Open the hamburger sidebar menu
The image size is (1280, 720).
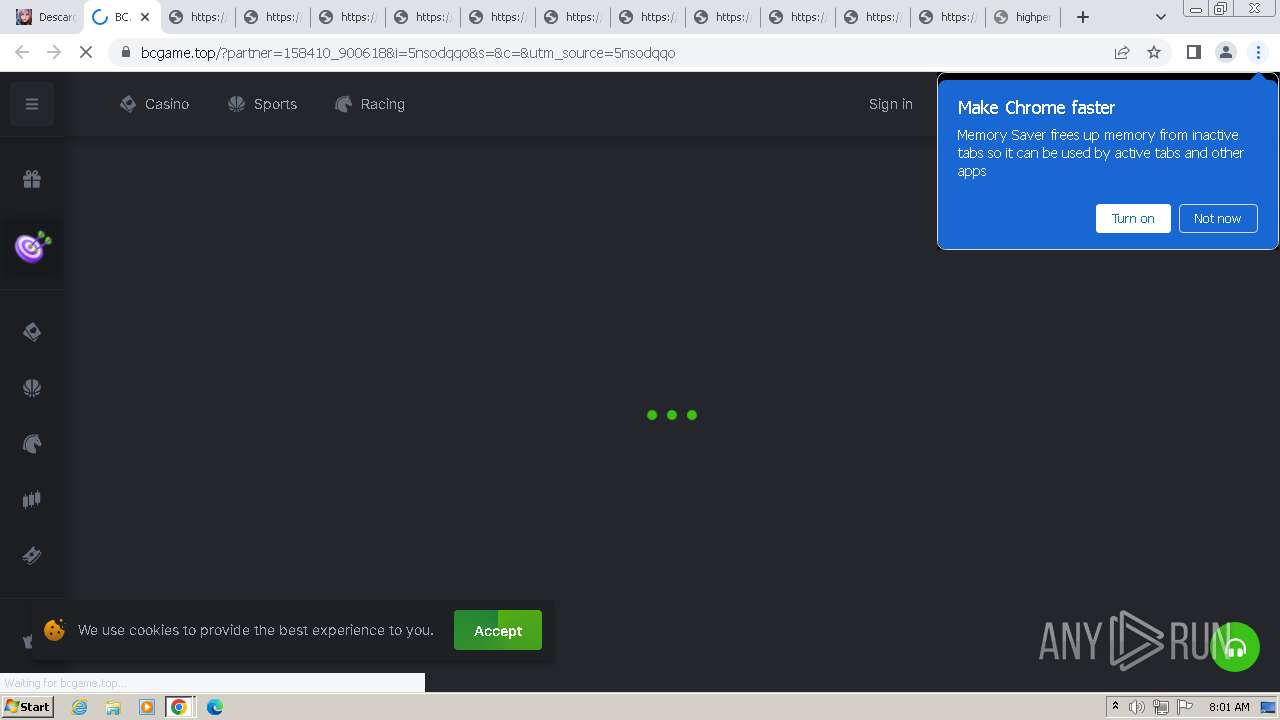coord(32,104)
